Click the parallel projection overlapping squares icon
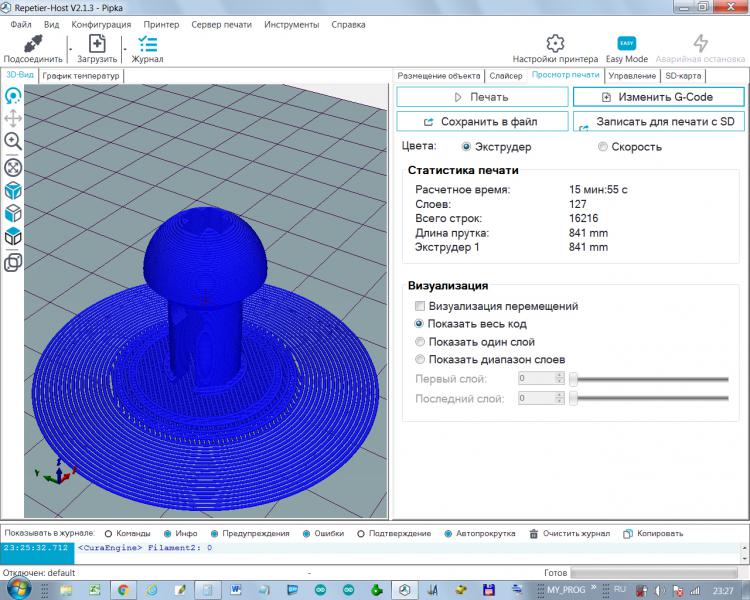 coord(14,262)
